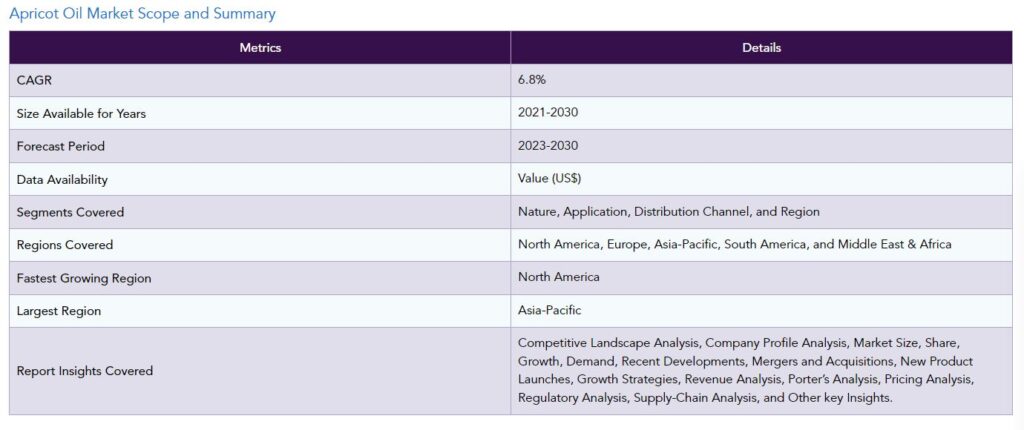
Task: Click the 2021-2030 value
Action: 548,112
